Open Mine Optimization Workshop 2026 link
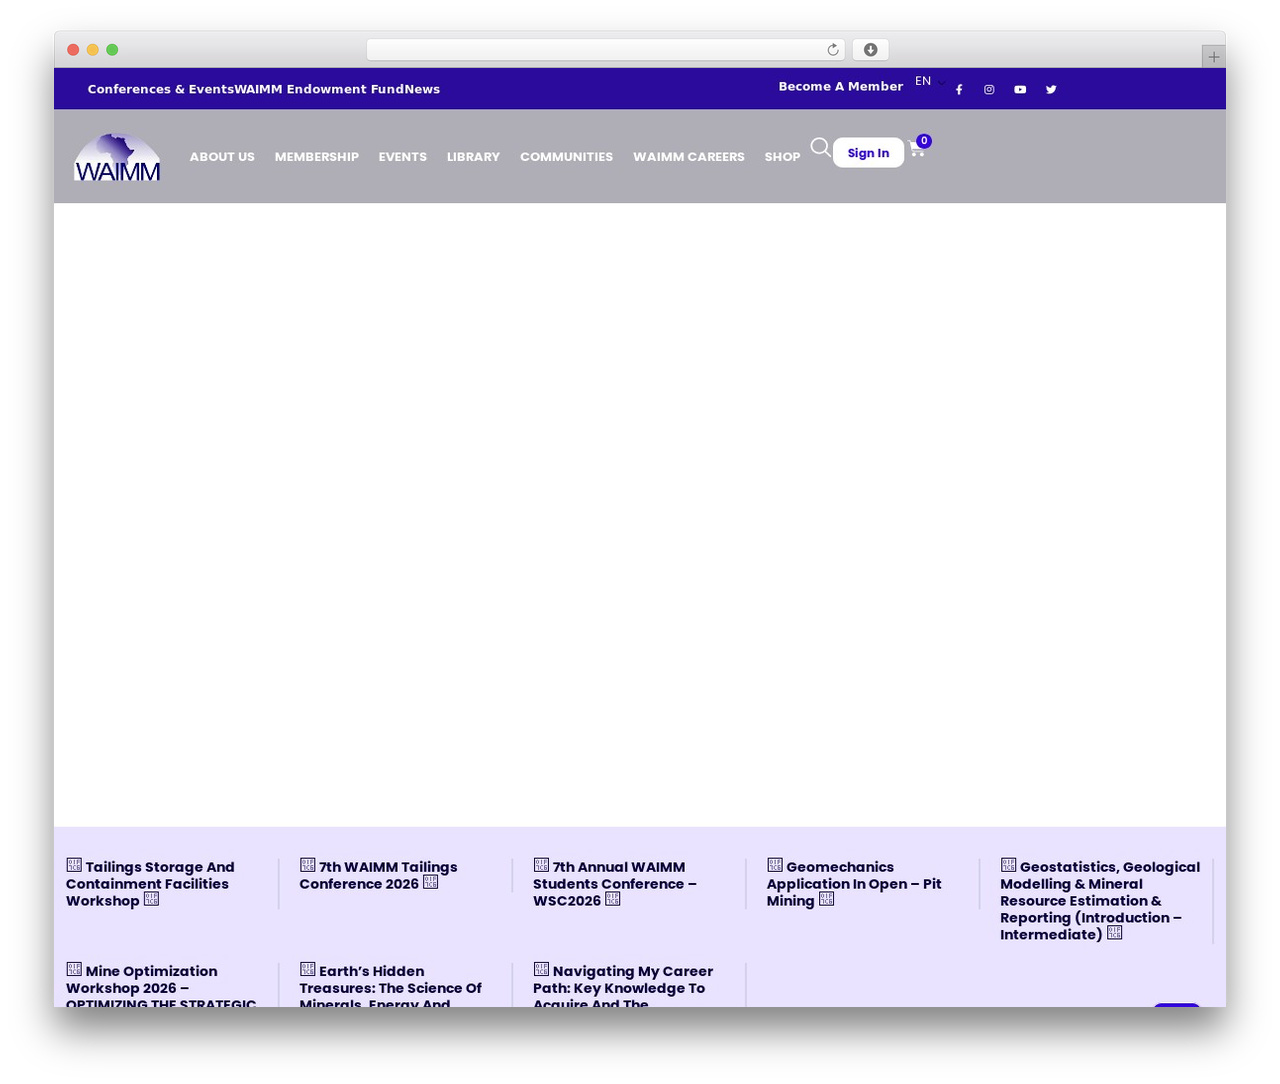Image resolution: width=1280 pixels, height=1084 pixels. coord(161,984)
